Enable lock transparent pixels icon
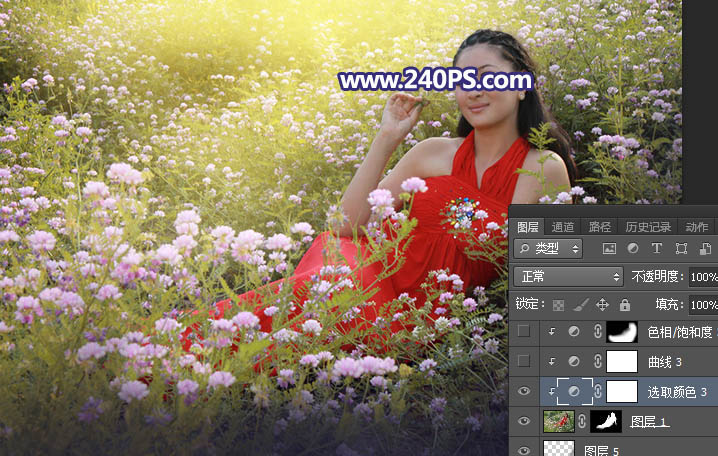Viewport: 718px width, 456px height. coord(557,304)
